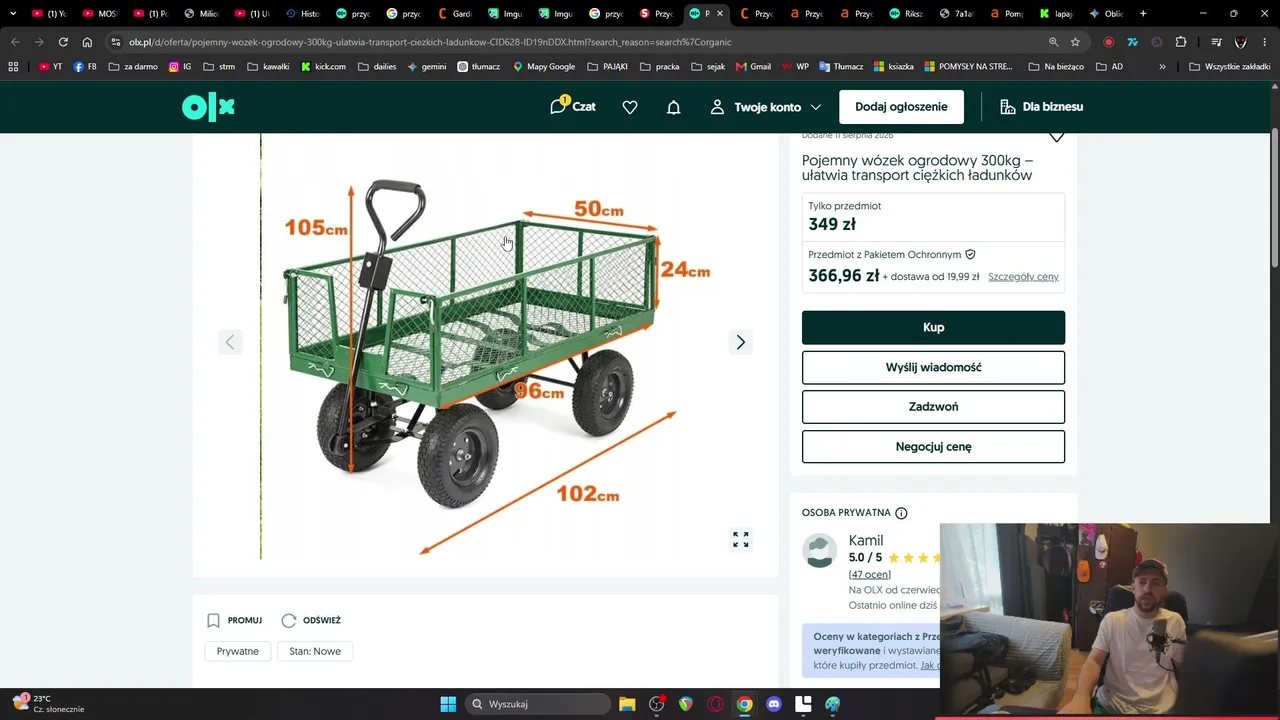Open notifications bell in OLX header
The height and width of the screenshot is (720, 1280).
point(674,107)
